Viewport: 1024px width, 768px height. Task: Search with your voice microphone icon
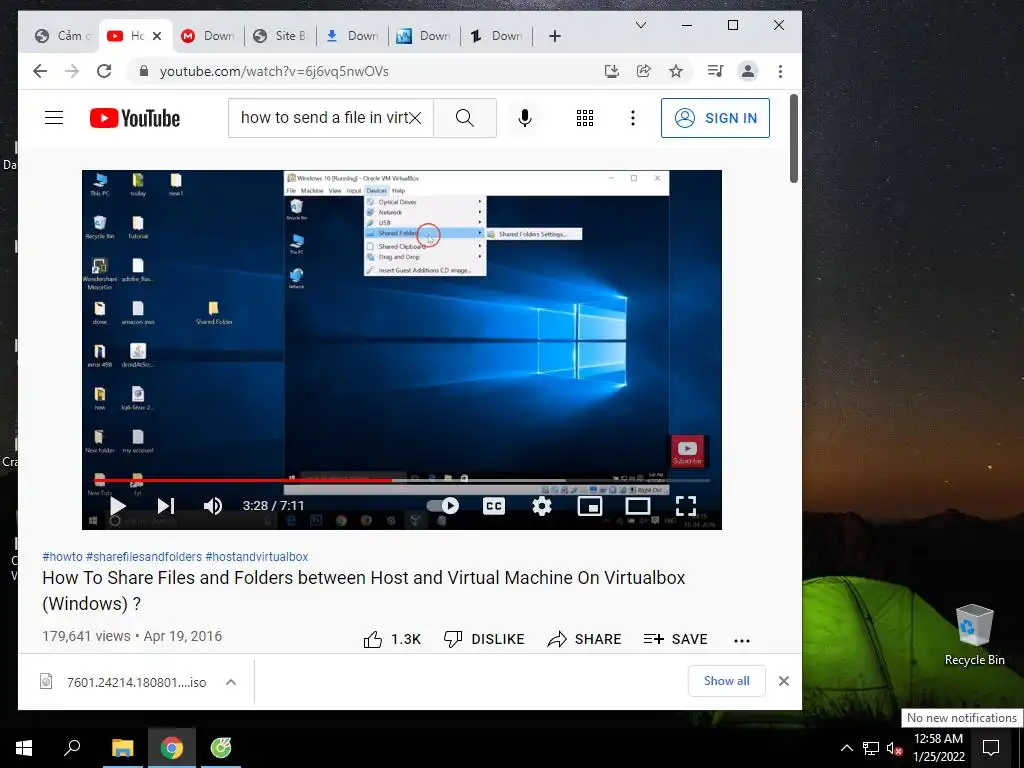pyautogui.click(x=524, y=118)
